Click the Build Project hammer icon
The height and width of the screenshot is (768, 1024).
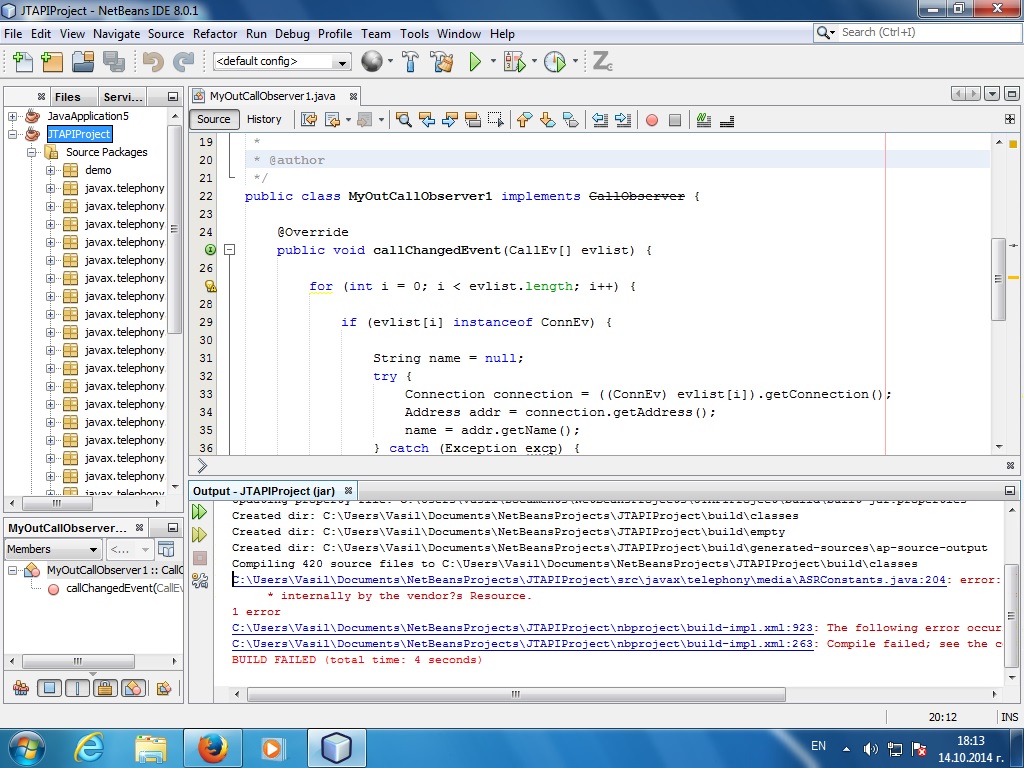410,62
